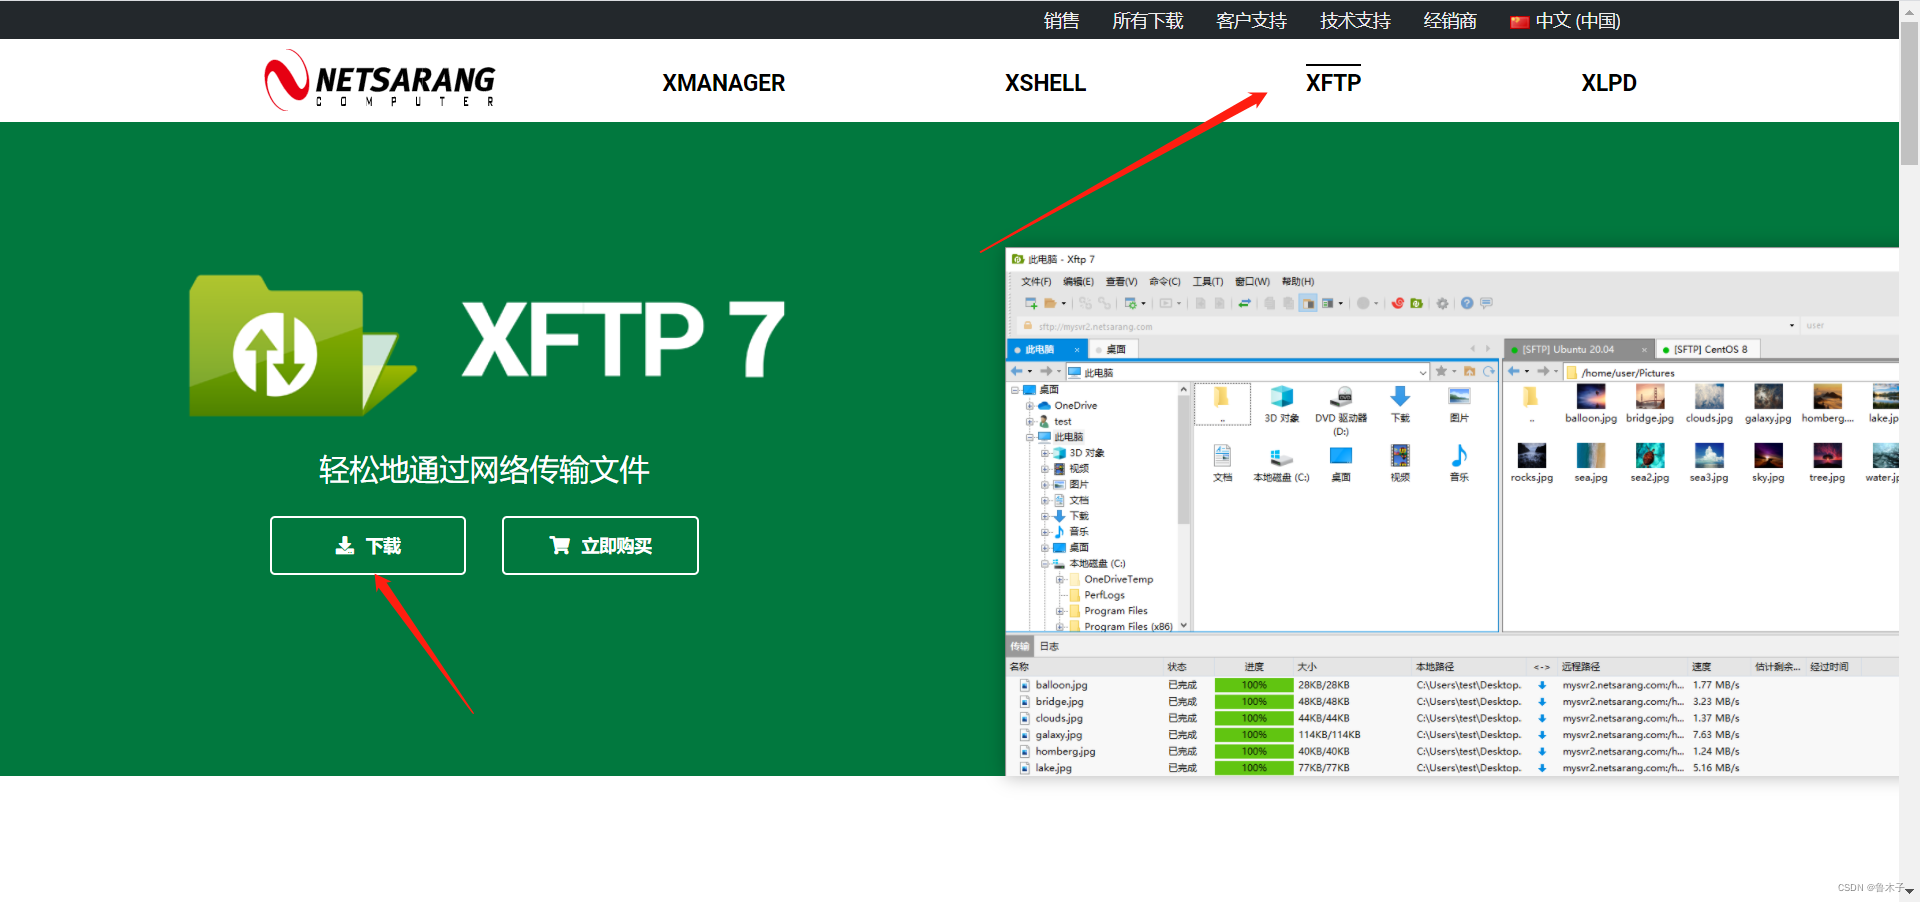Open the 文件(F) menu in Xftp
Image resolution: width=1920 pixels, height=902 pixels.
(1036, 282)
